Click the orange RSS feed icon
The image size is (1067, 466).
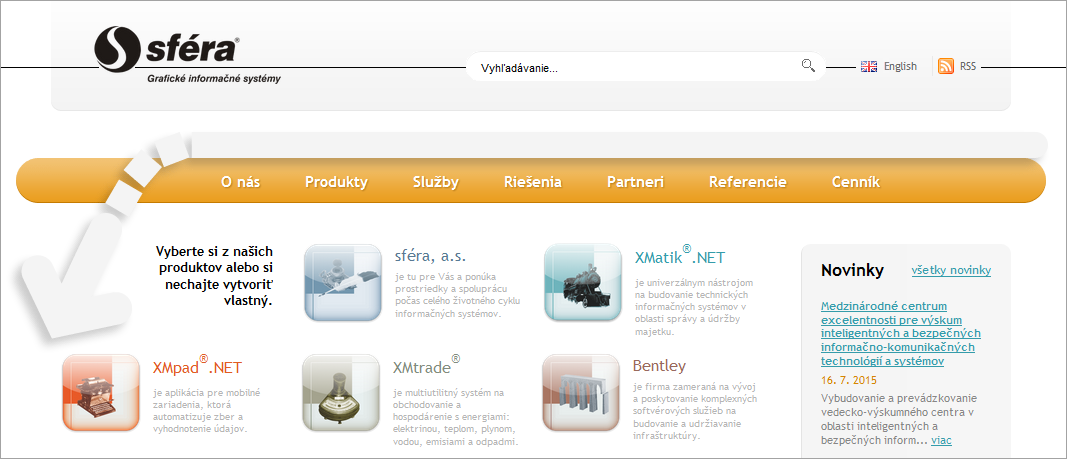tap(946, 66)
